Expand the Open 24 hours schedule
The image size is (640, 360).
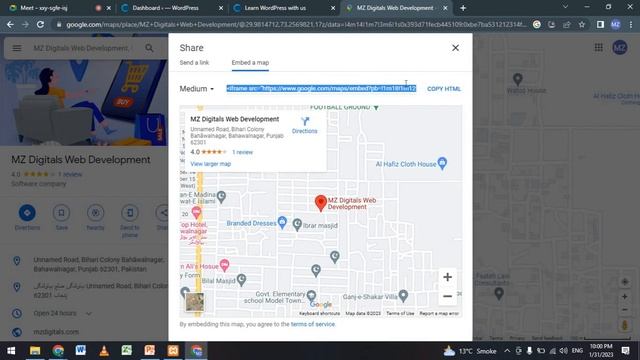(x=89, y=313)
